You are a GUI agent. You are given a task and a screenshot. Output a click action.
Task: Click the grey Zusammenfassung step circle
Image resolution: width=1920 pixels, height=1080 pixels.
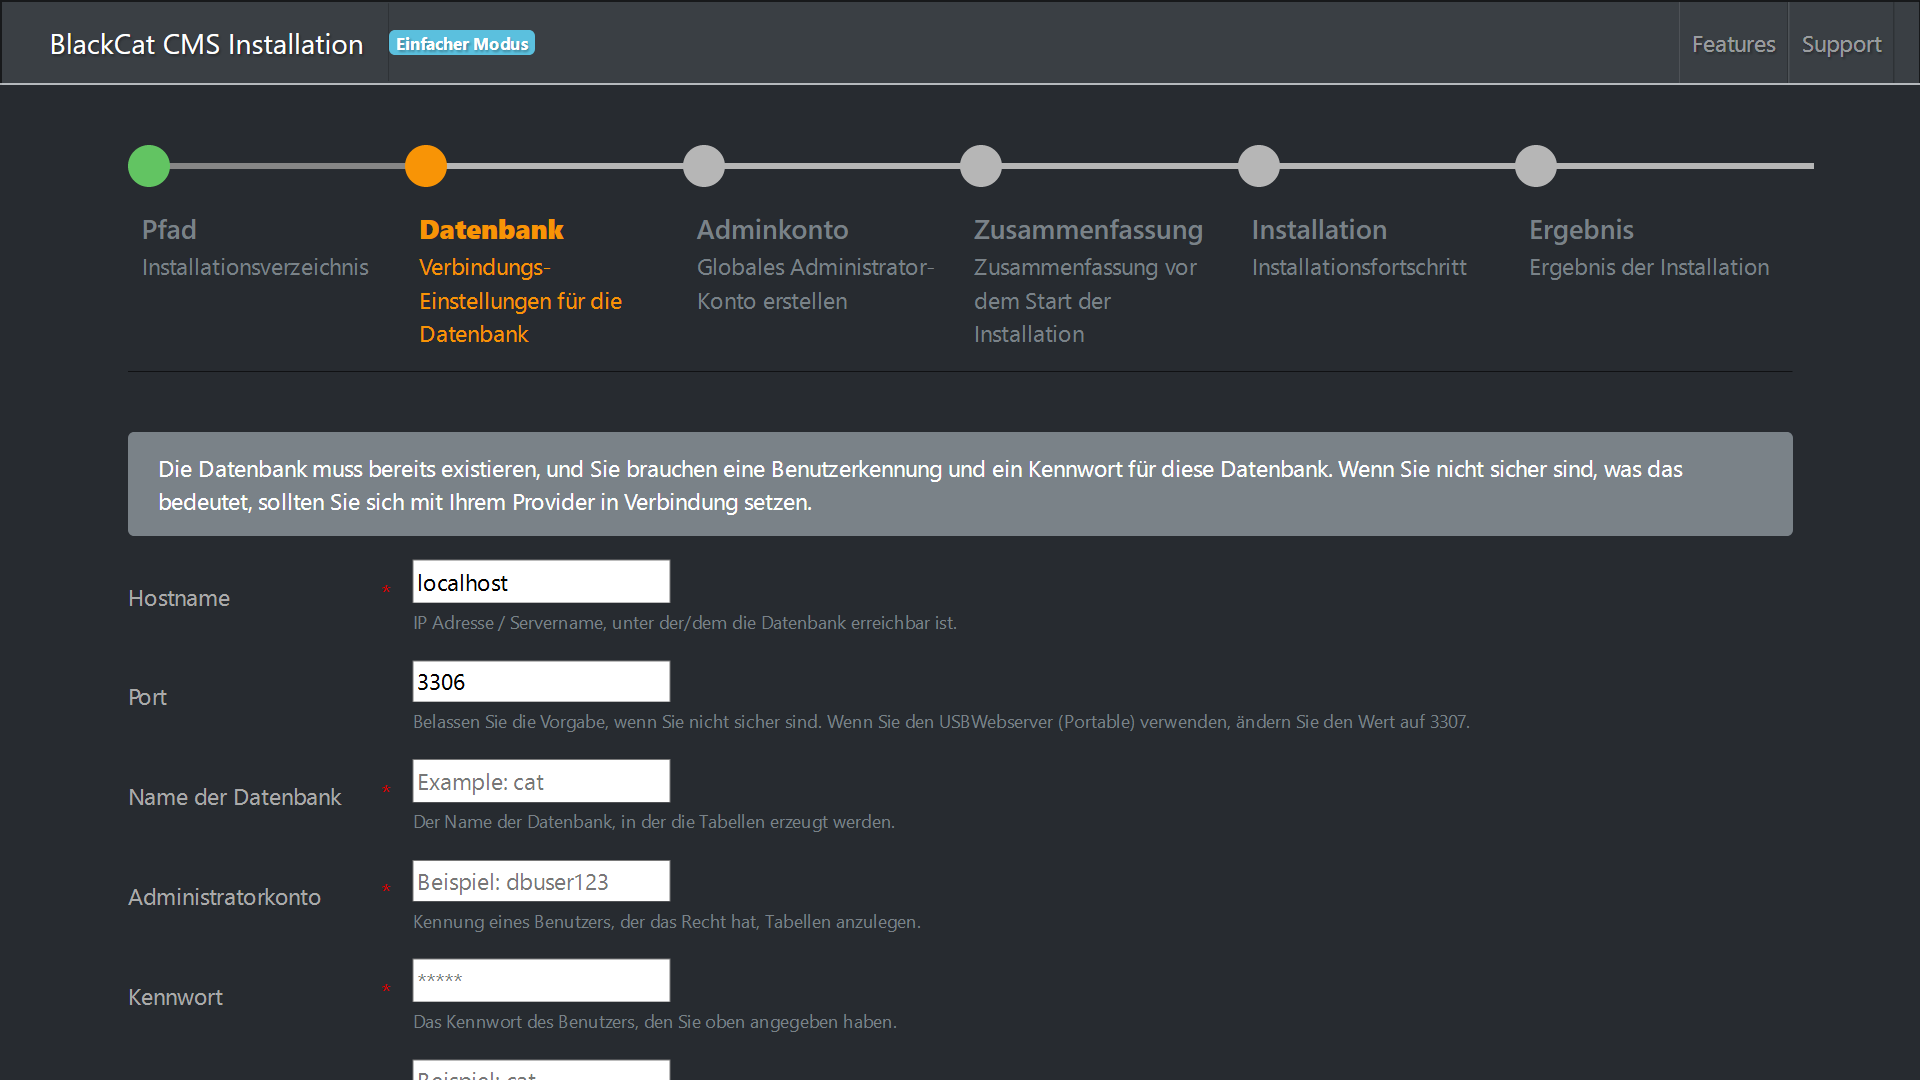click(981, 166)
